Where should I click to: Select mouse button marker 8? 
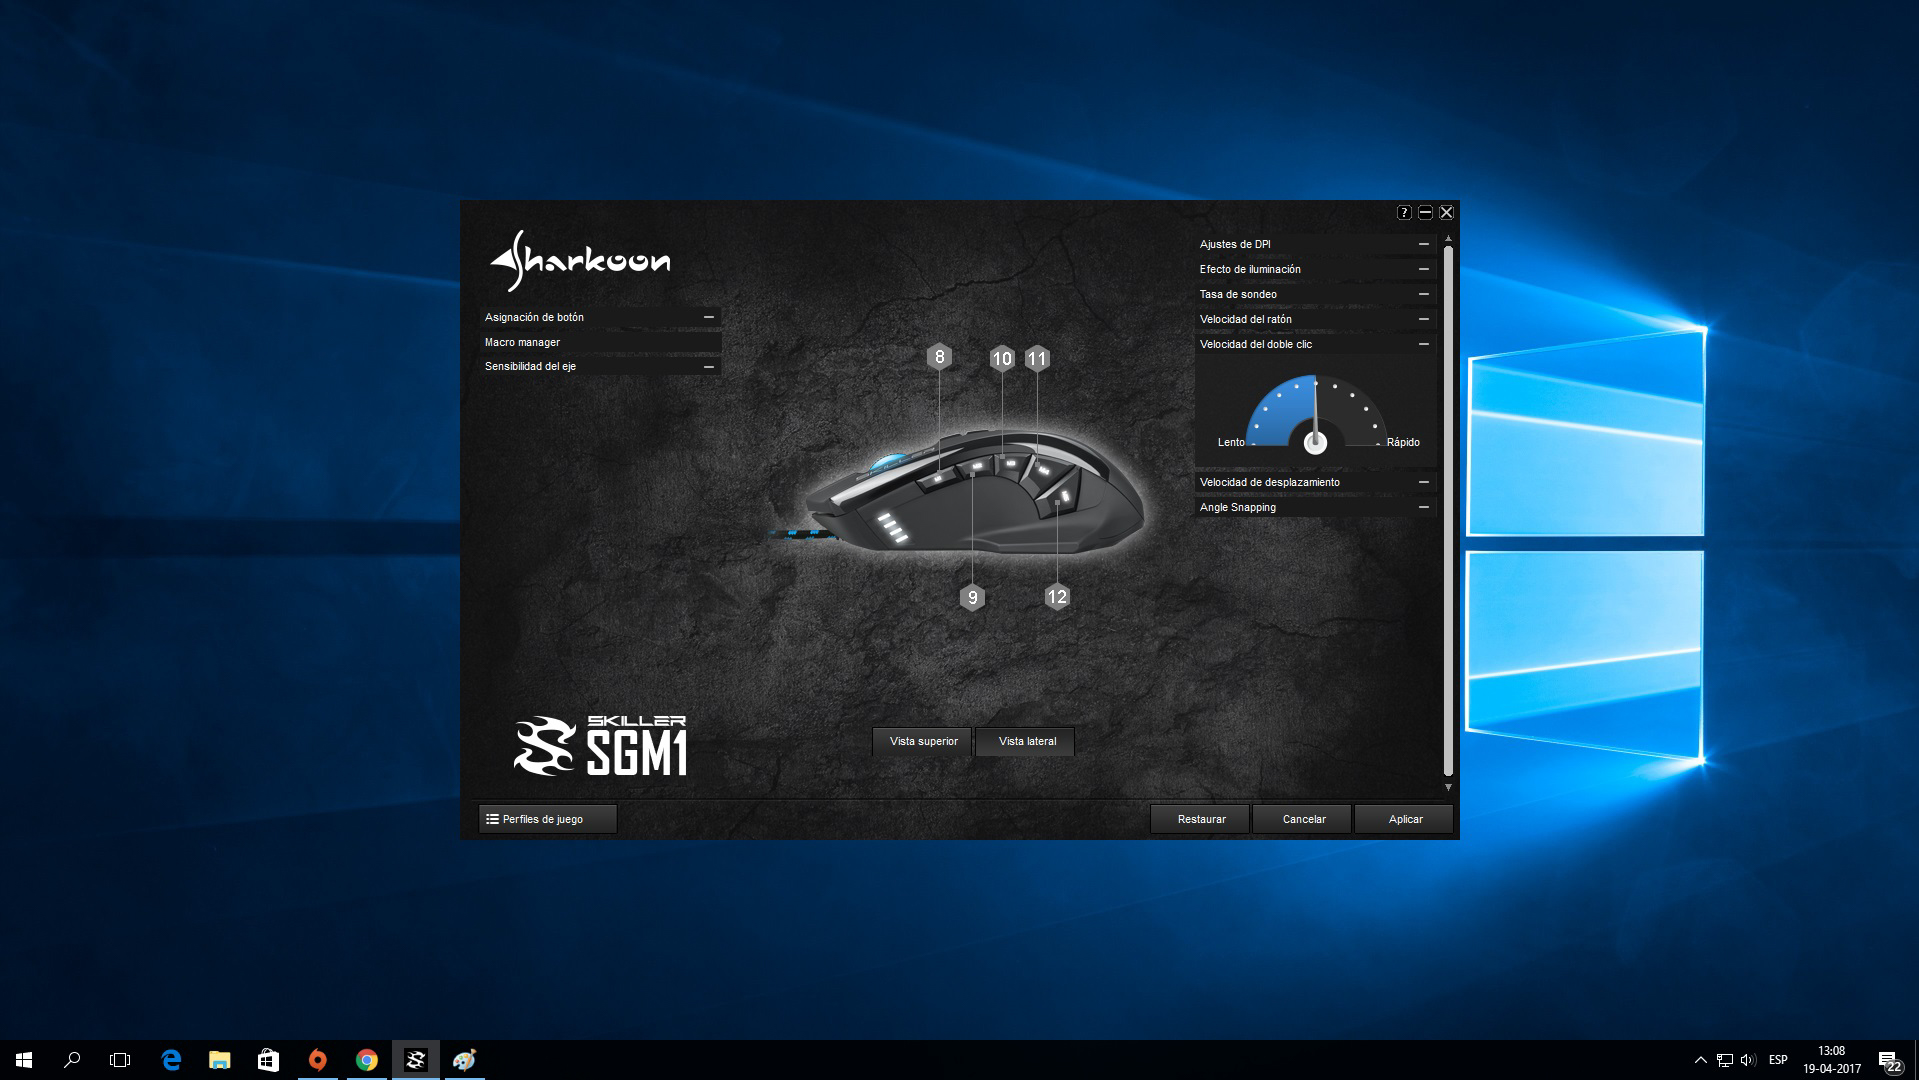click(x=939, y=357)
